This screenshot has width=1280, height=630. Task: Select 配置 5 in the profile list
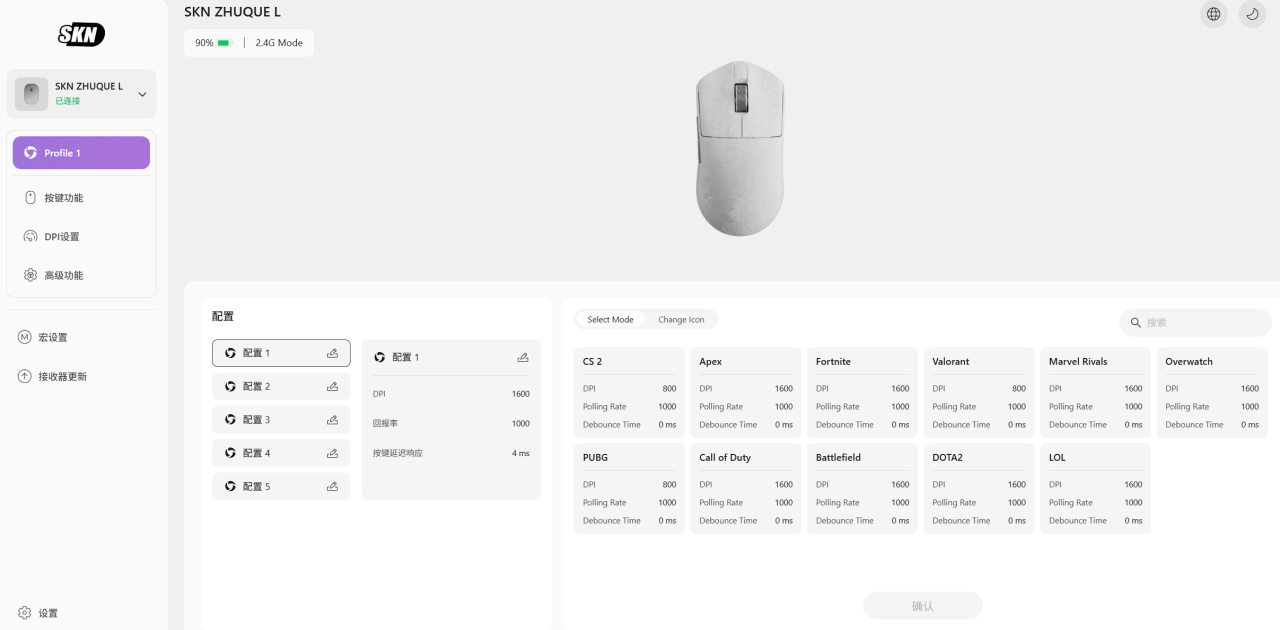[x=281, y=486]
